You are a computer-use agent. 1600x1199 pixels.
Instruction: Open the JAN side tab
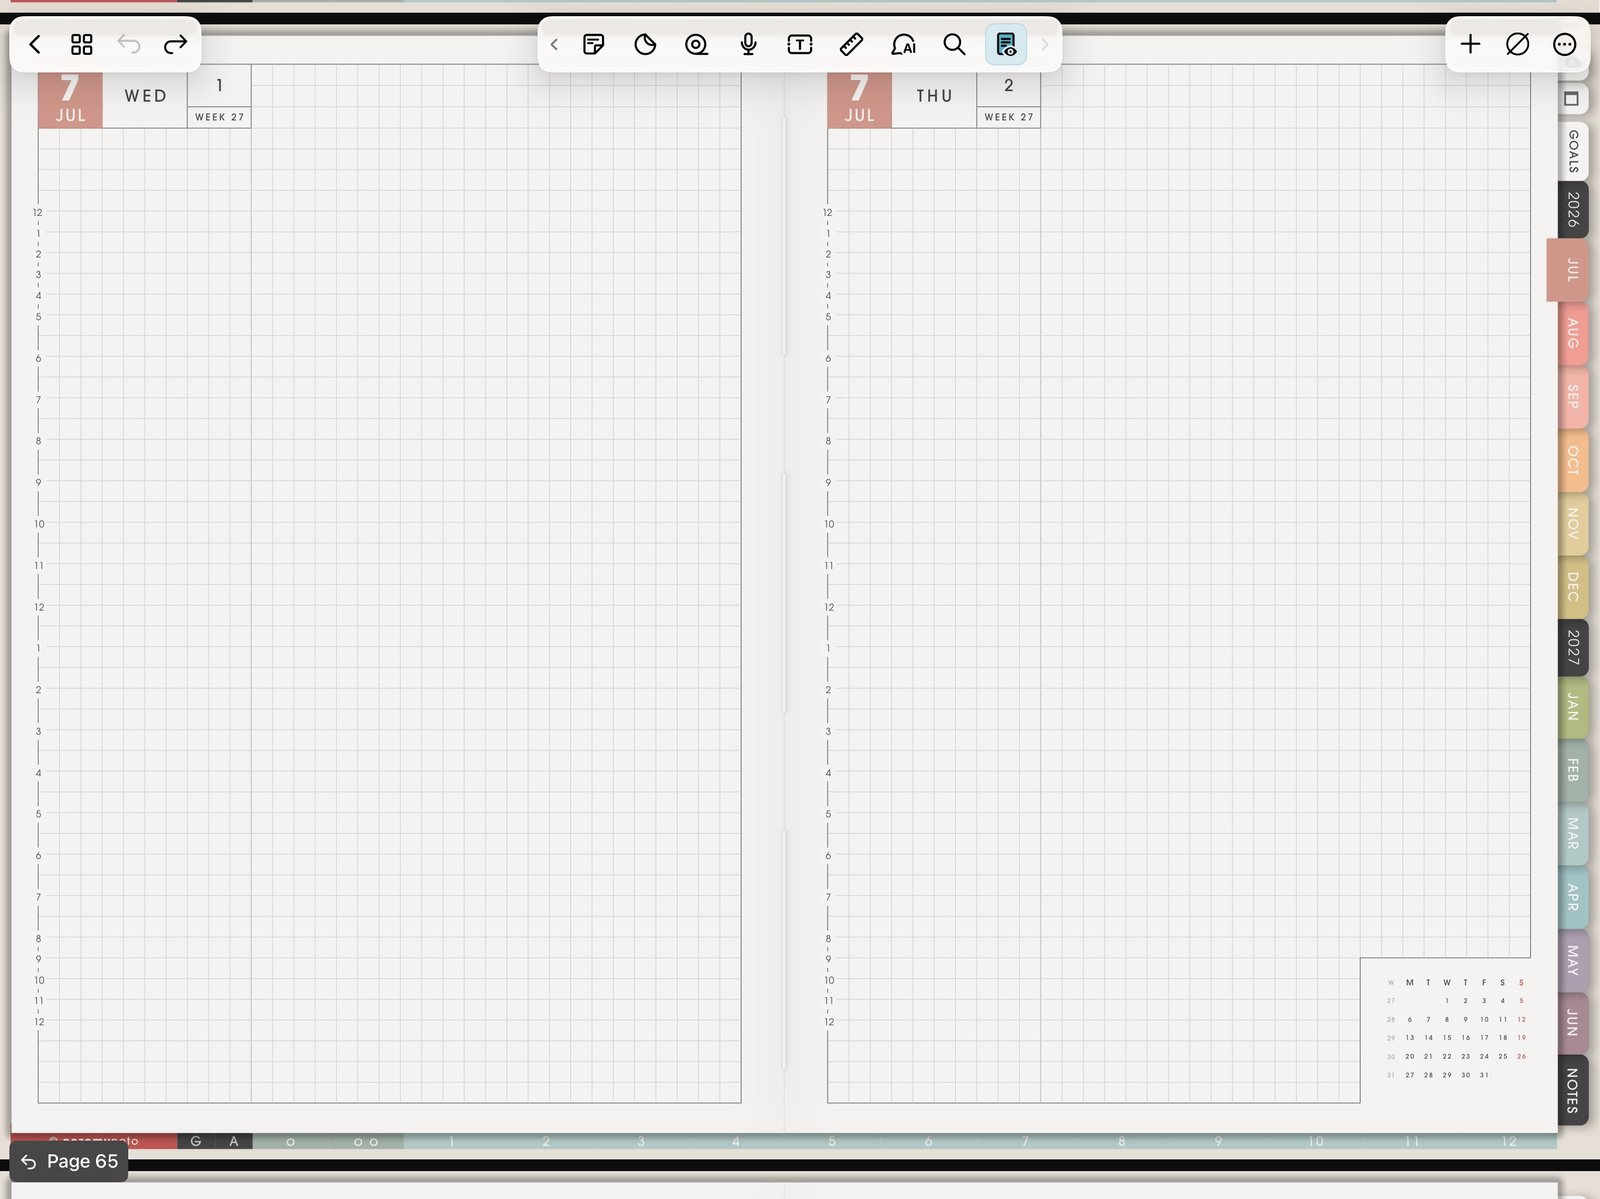(1573, 707)
